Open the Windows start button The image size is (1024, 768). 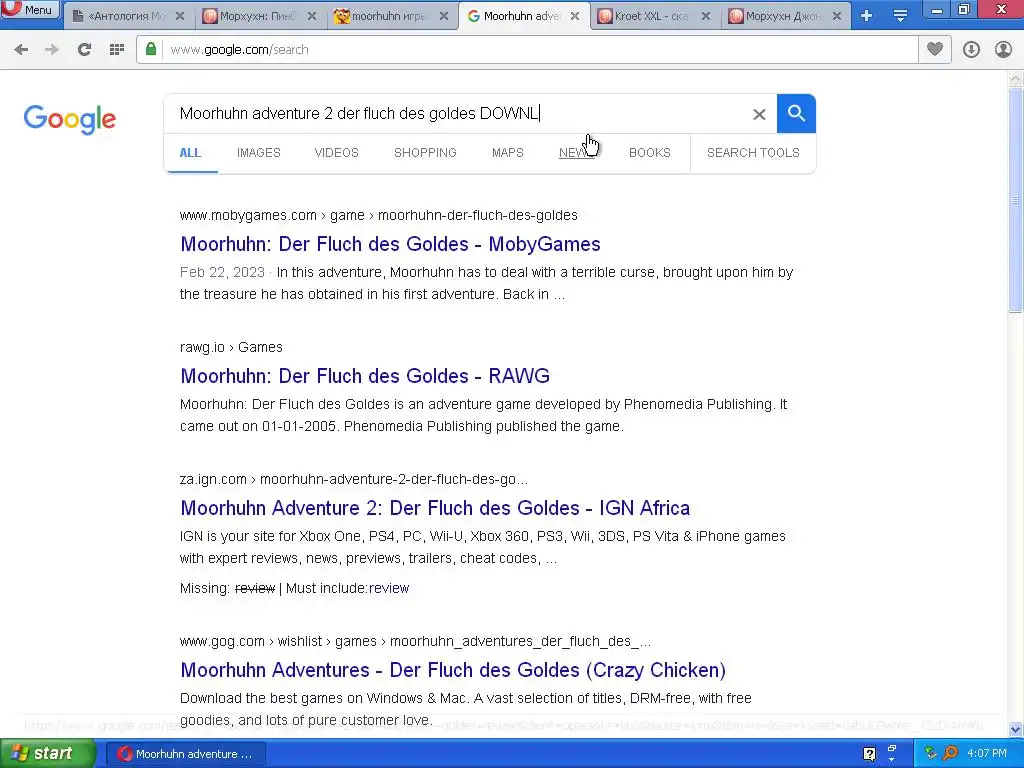(x=47, y=754)
